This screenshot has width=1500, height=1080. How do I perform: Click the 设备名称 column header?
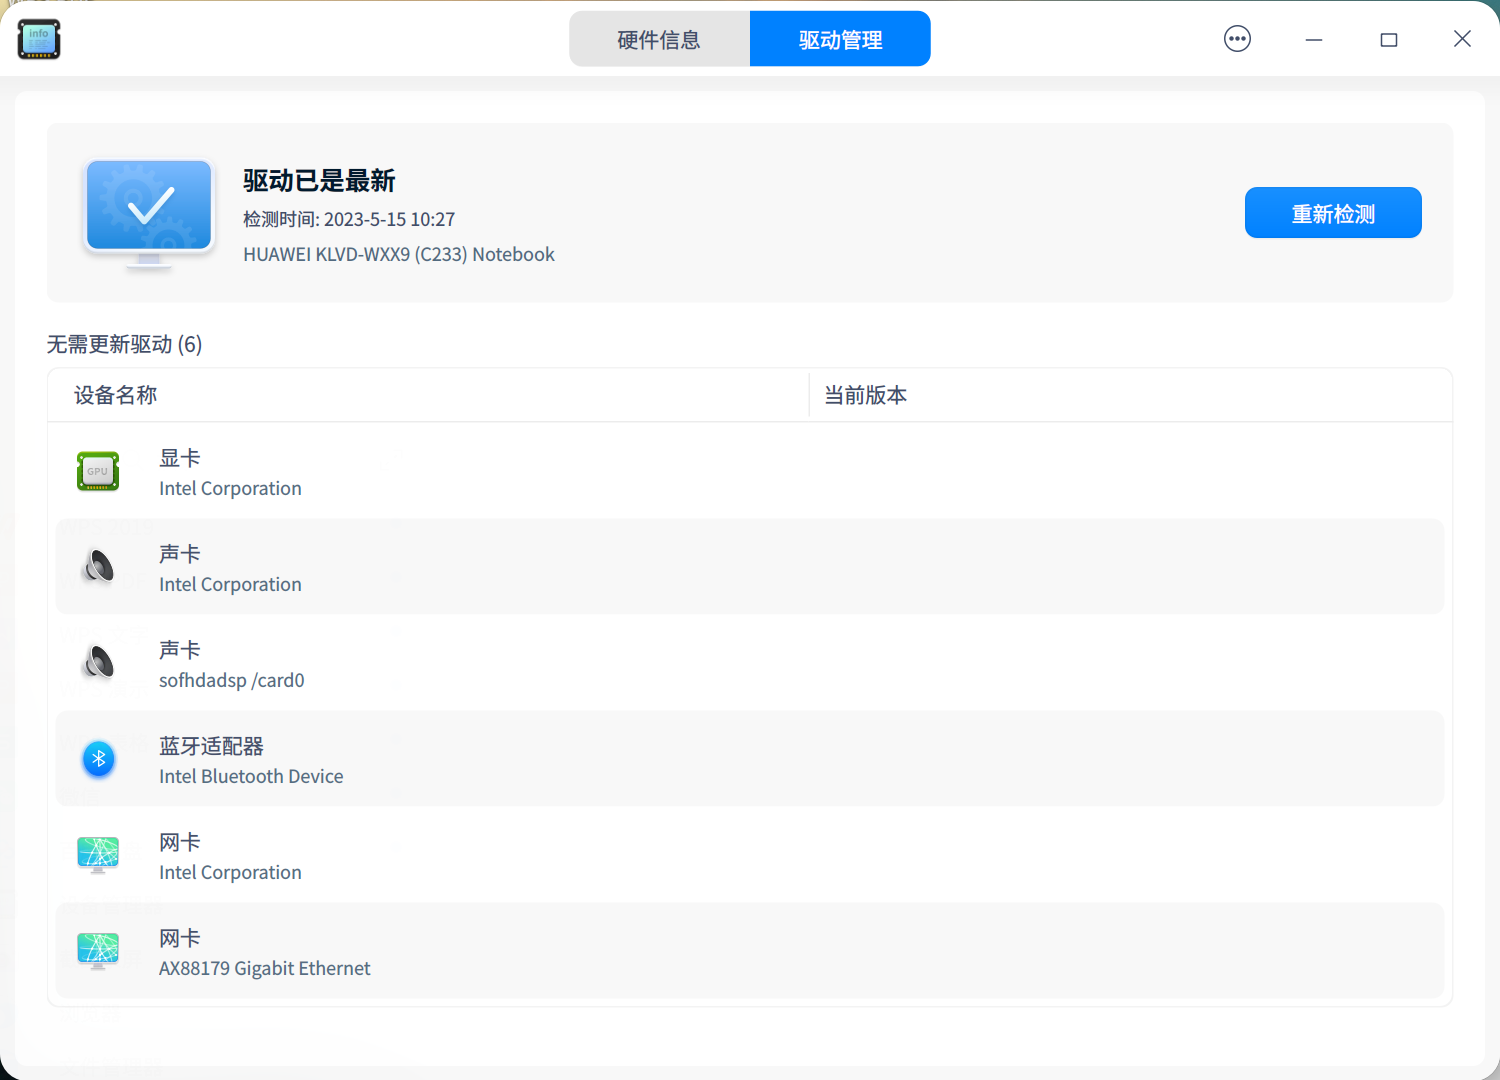coord(114,395)
